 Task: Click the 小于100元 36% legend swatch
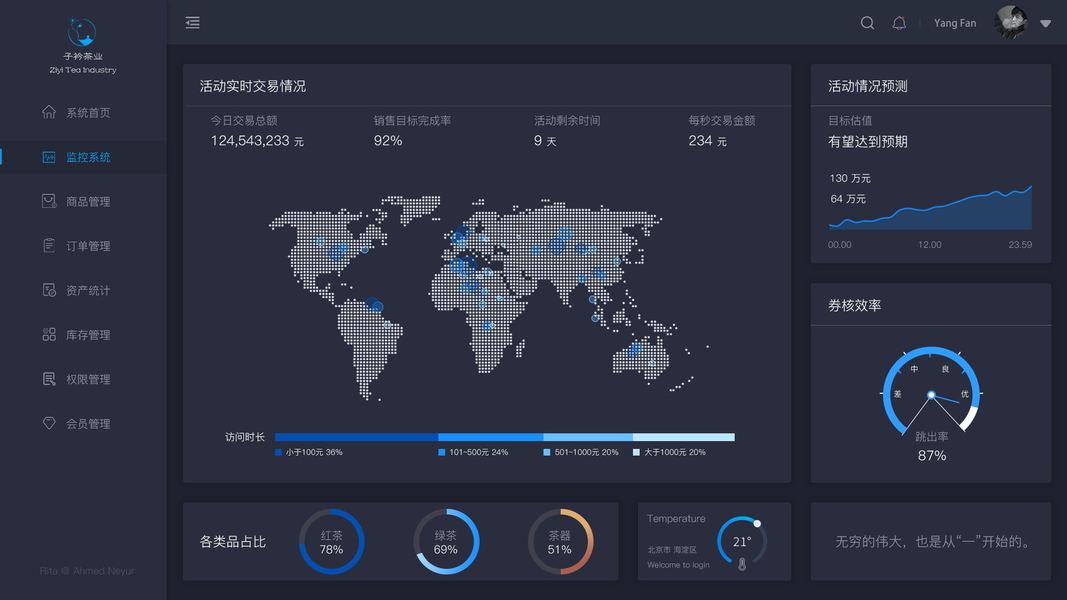click(278, 452)
